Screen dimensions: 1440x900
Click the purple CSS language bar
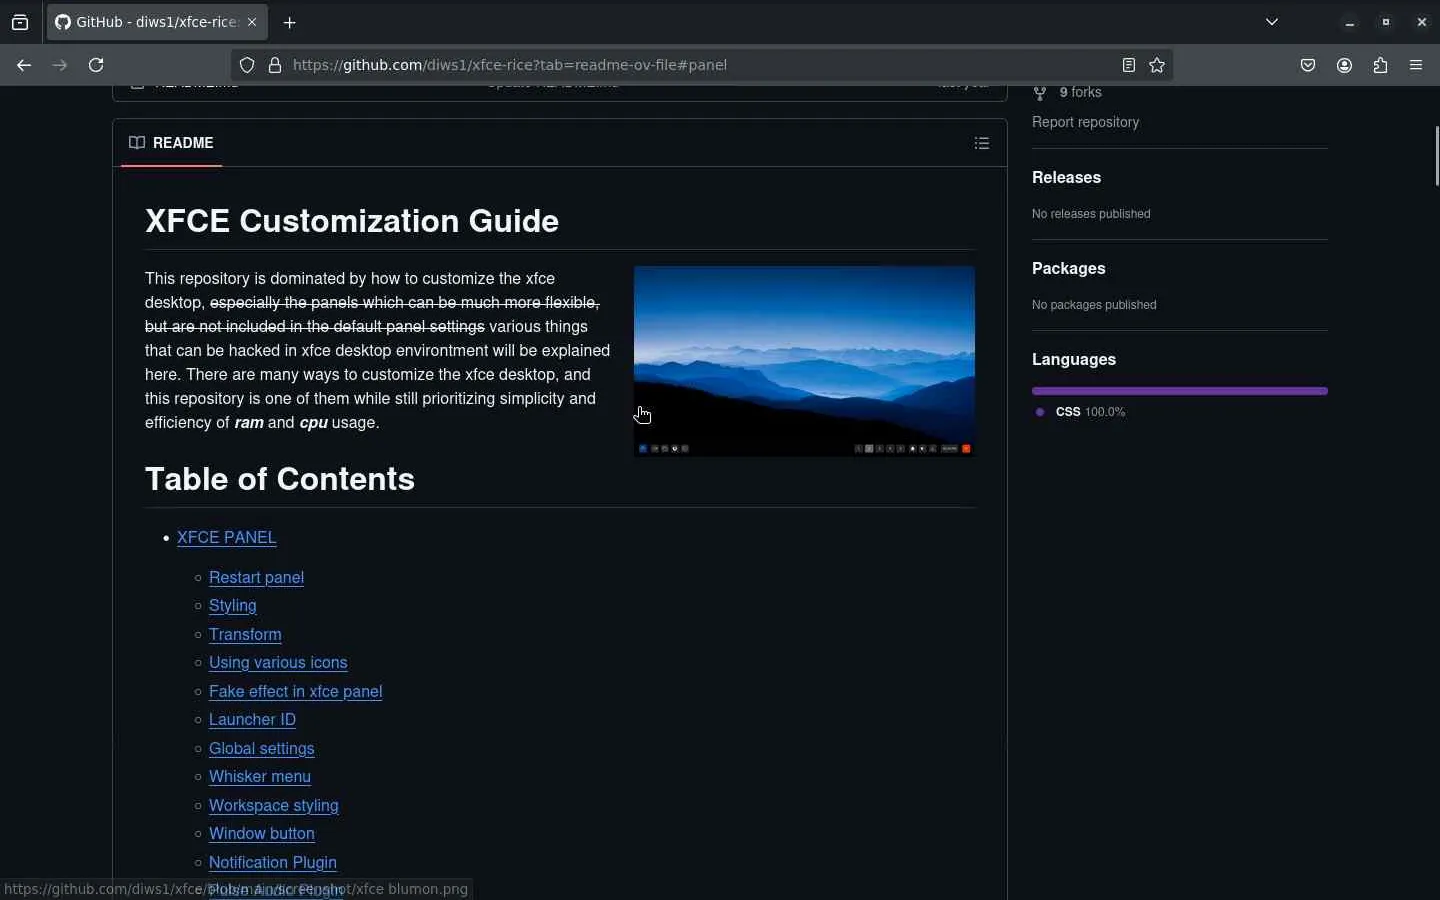click(1180, 391)
